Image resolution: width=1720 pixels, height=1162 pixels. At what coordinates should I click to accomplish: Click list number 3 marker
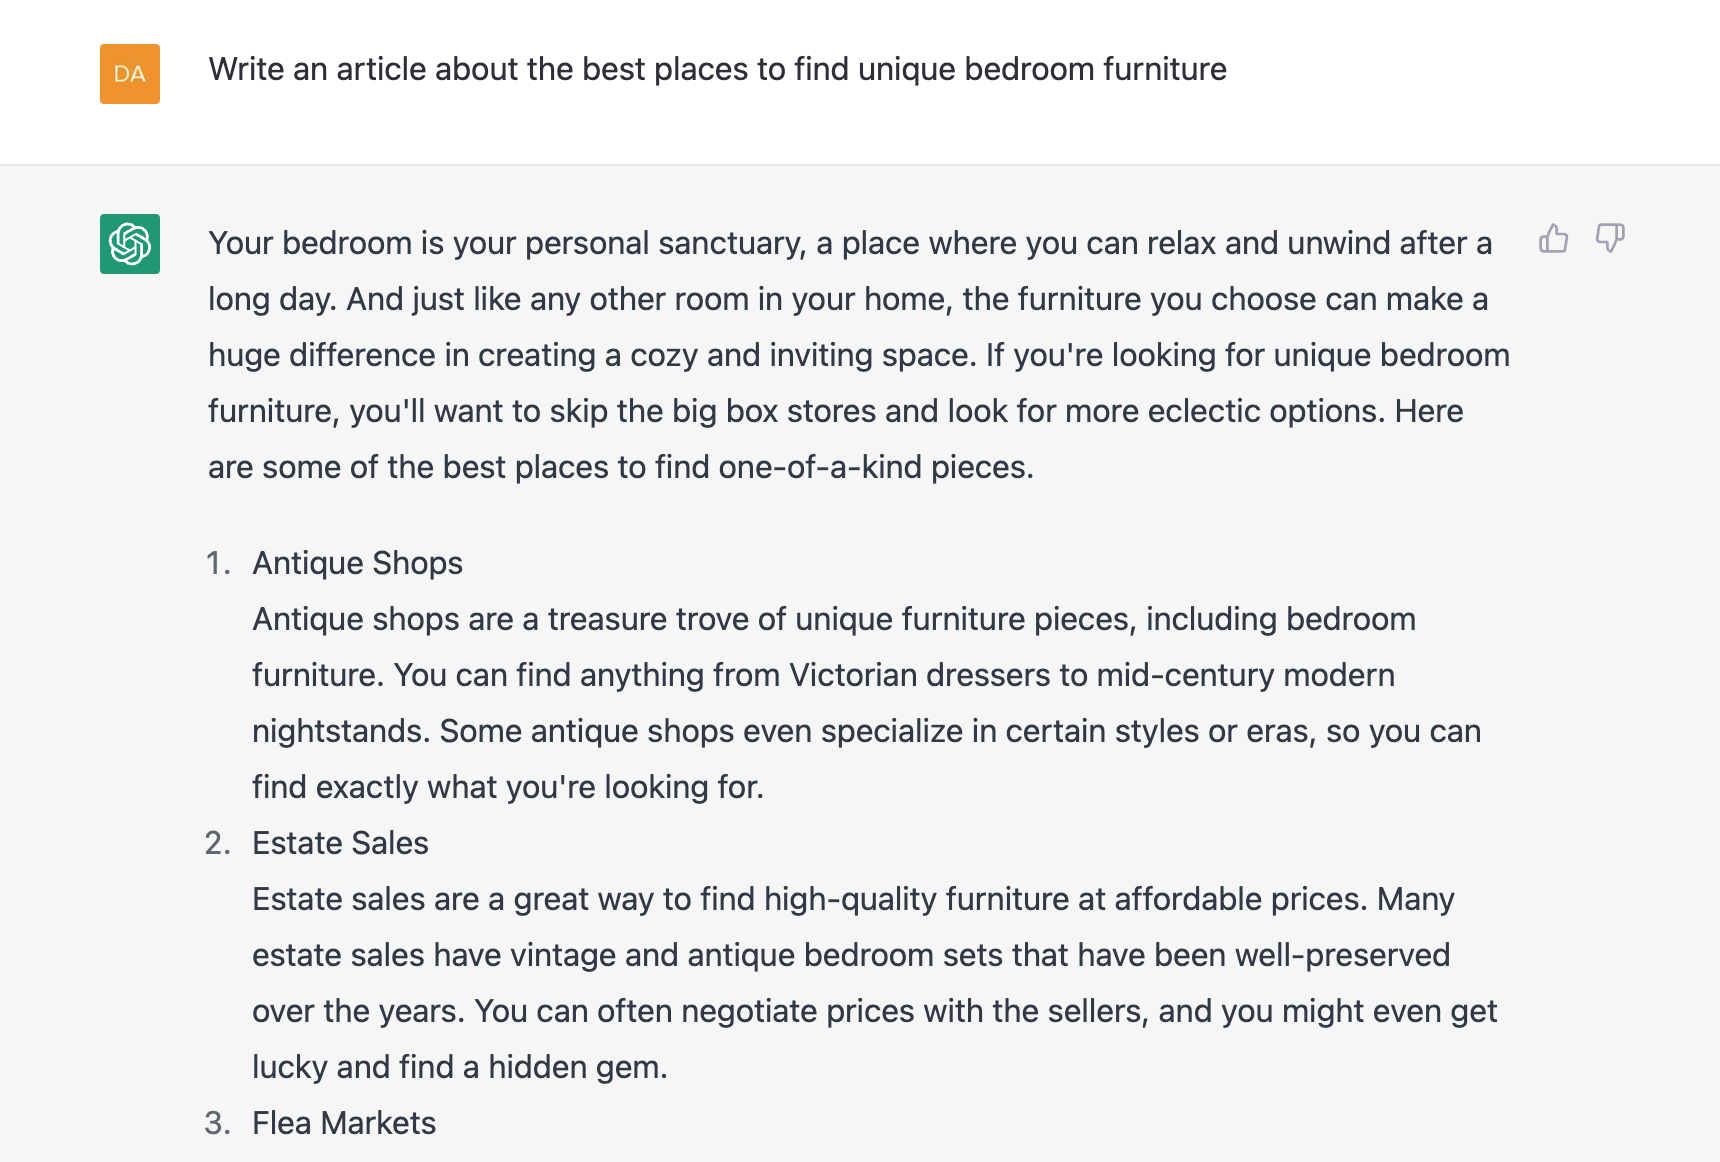point(218,1123)
